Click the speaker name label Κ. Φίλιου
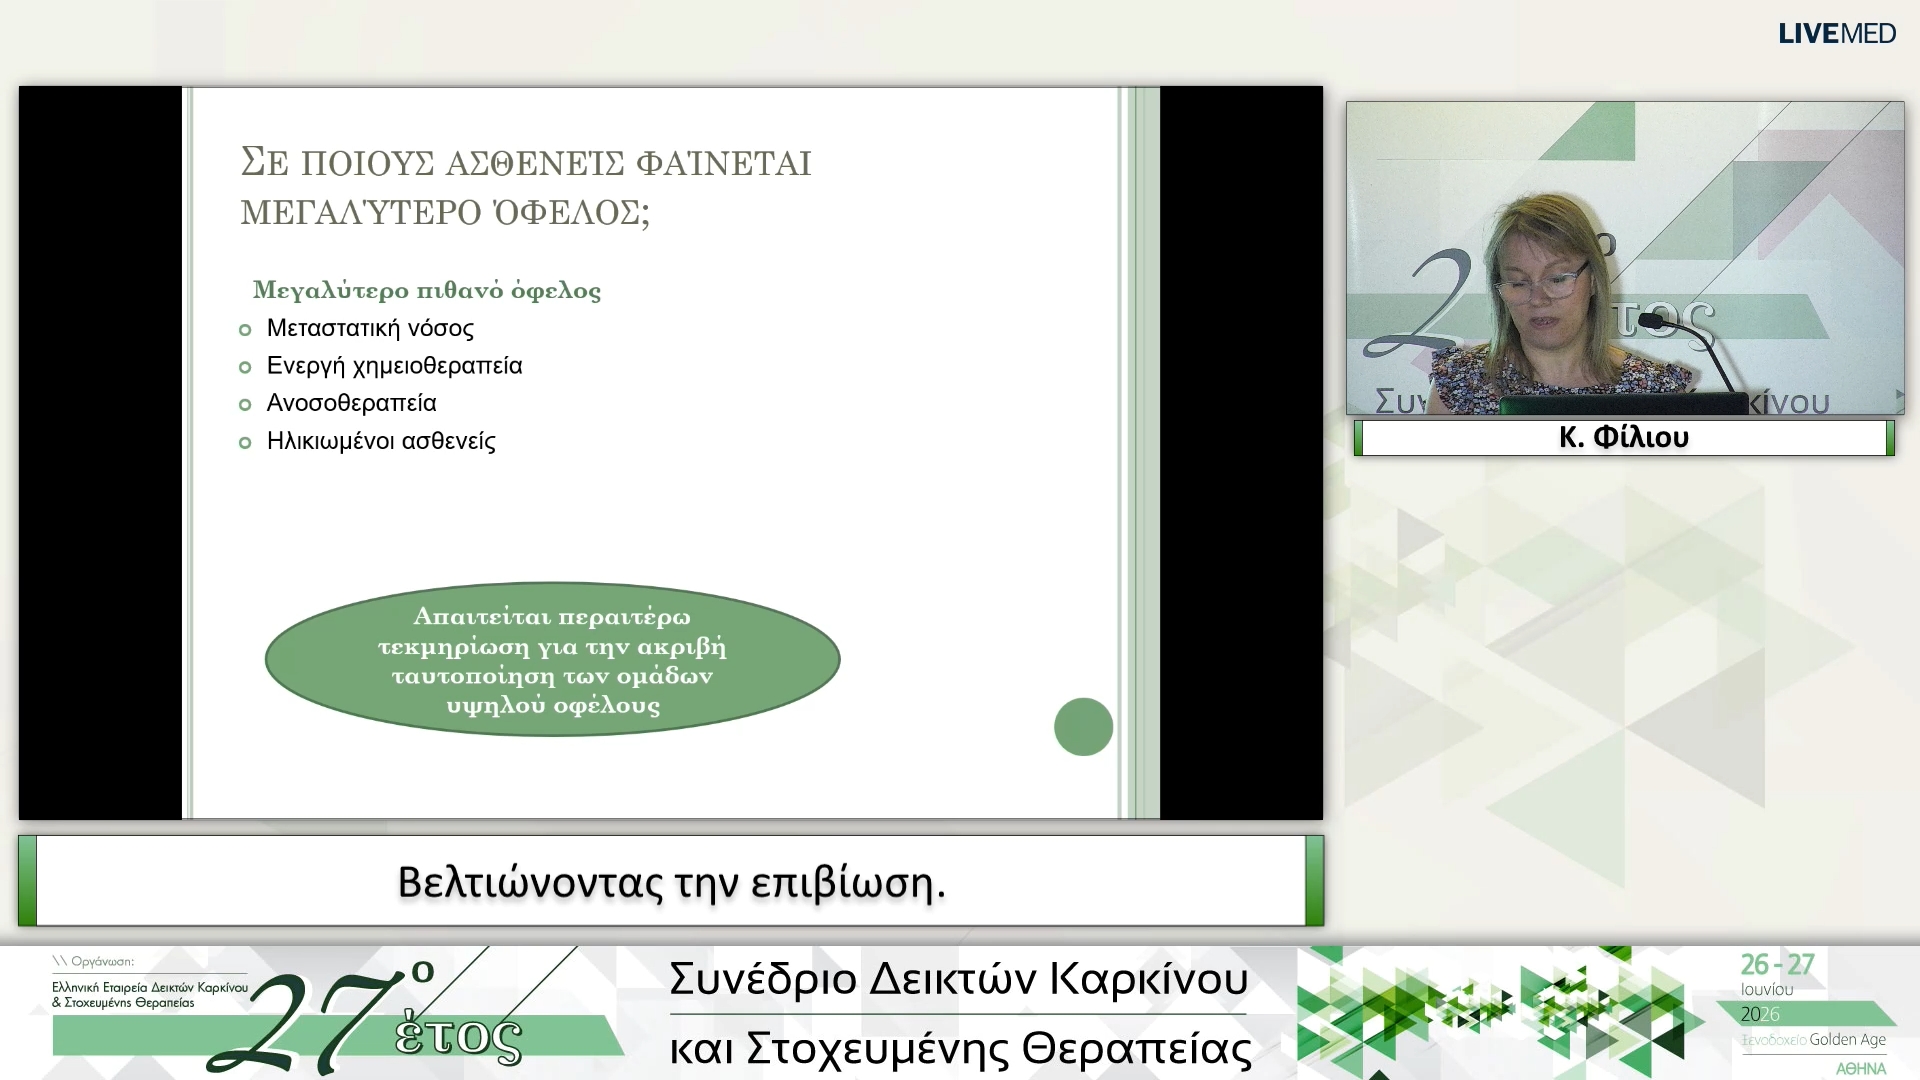 1624,437
